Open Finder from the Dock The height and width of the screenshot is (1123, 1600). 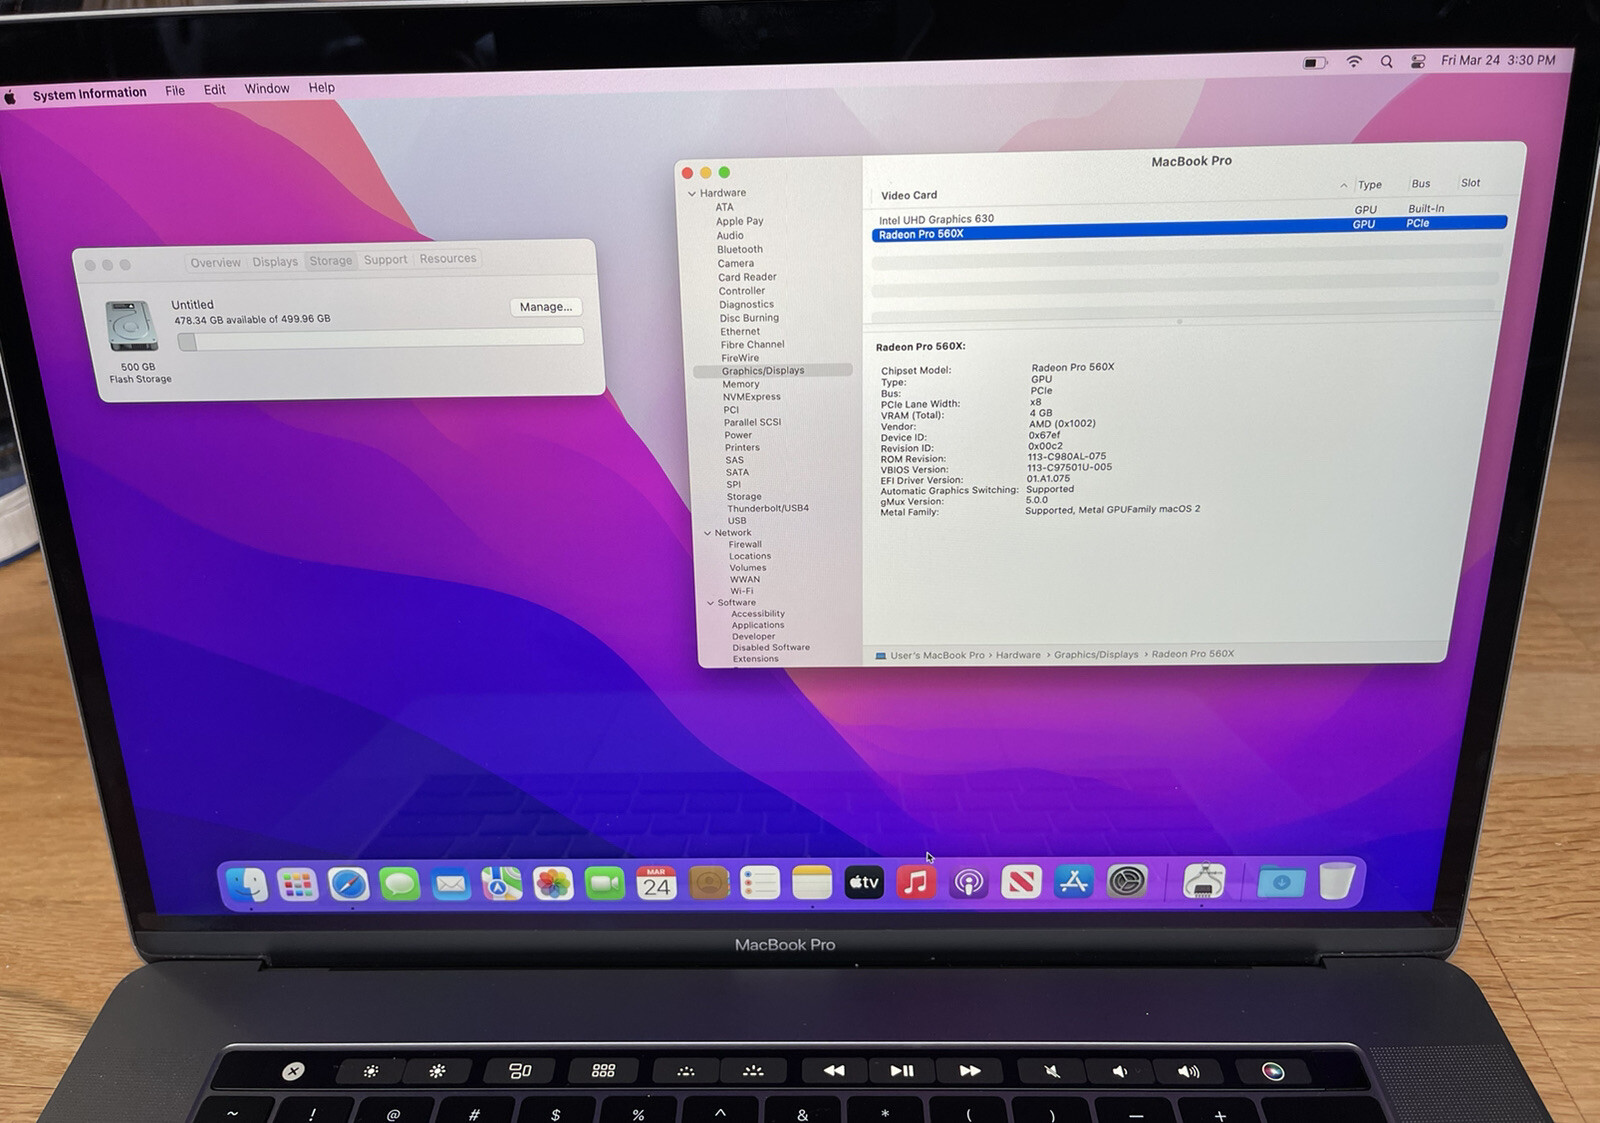tap(246, 885)
